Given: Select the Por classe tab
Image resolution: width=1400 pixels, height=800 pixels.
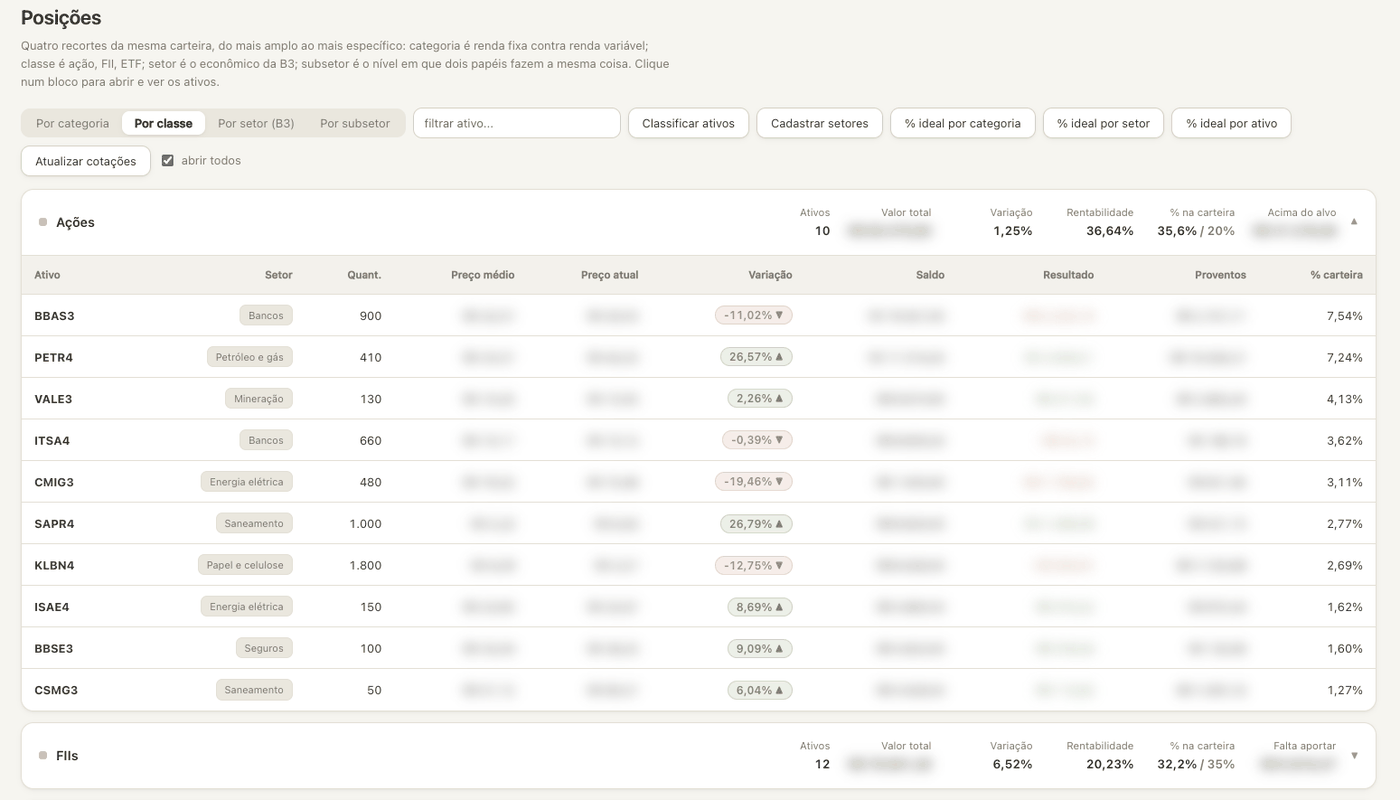Looking at the screenshot, I should point(163,123).
